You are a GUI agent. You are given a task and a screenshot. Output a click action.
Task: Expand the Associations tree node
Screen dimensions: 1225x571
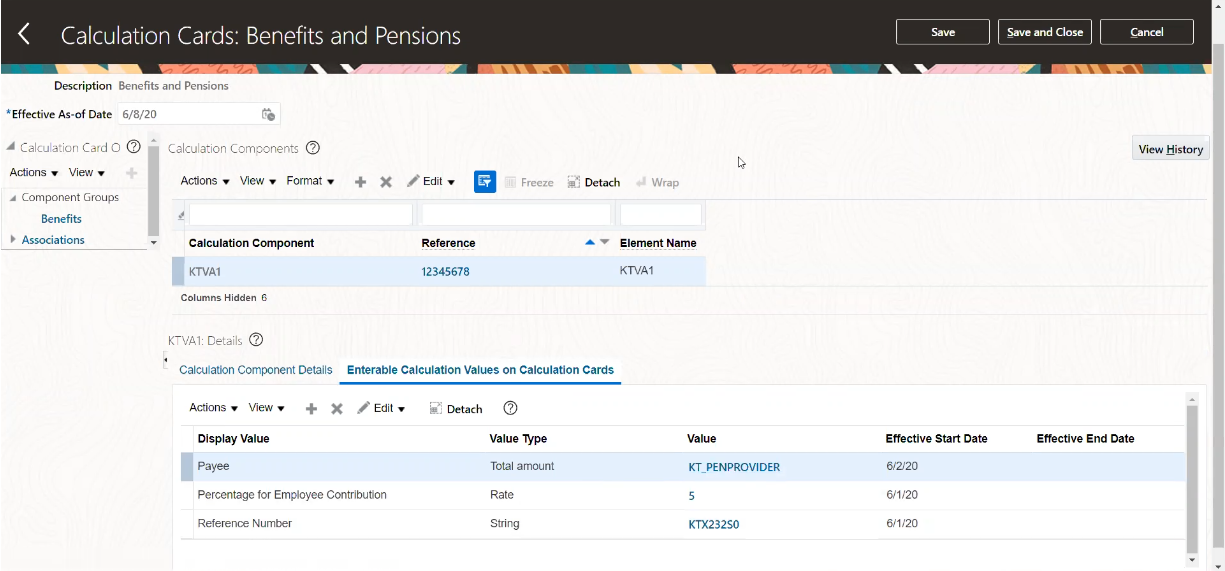pyautogui.click(x=13, y=240)
